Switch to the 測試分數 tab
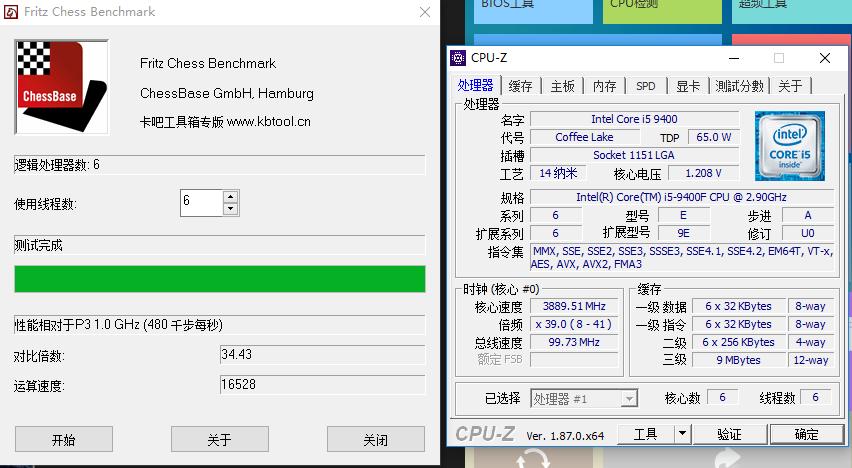Screen dimensions: 852x468 point(739,86)
